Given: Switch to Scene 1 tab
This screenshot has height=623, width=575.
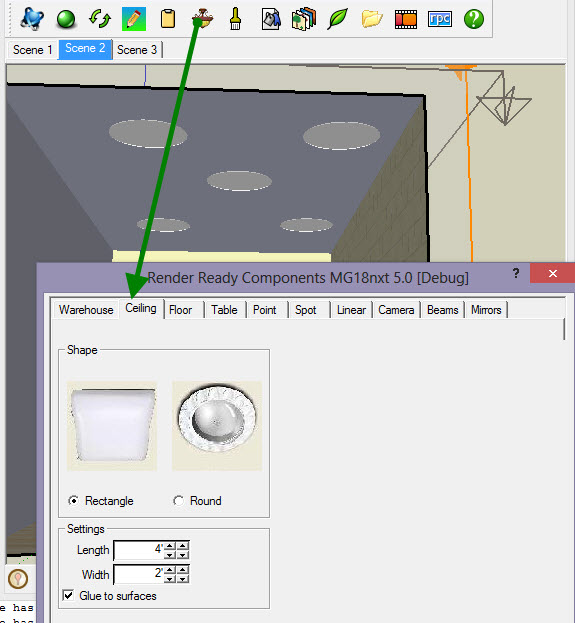Looking at the screenshot, I should coord(33,50).
